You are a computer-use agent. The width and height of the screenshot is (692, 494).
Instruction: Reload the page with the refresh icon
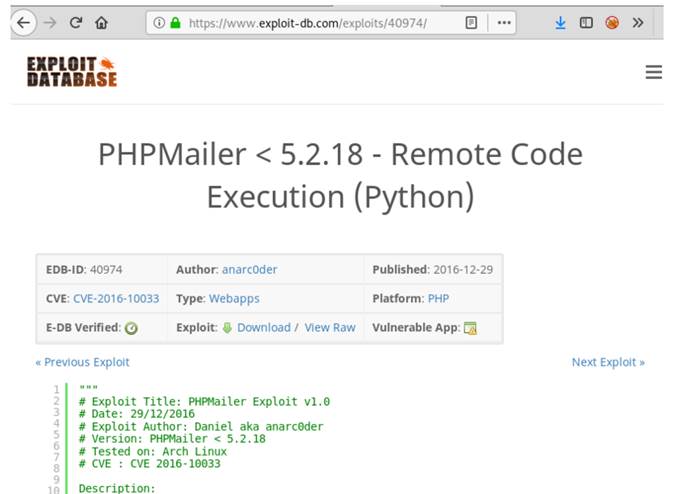(76, 23)
